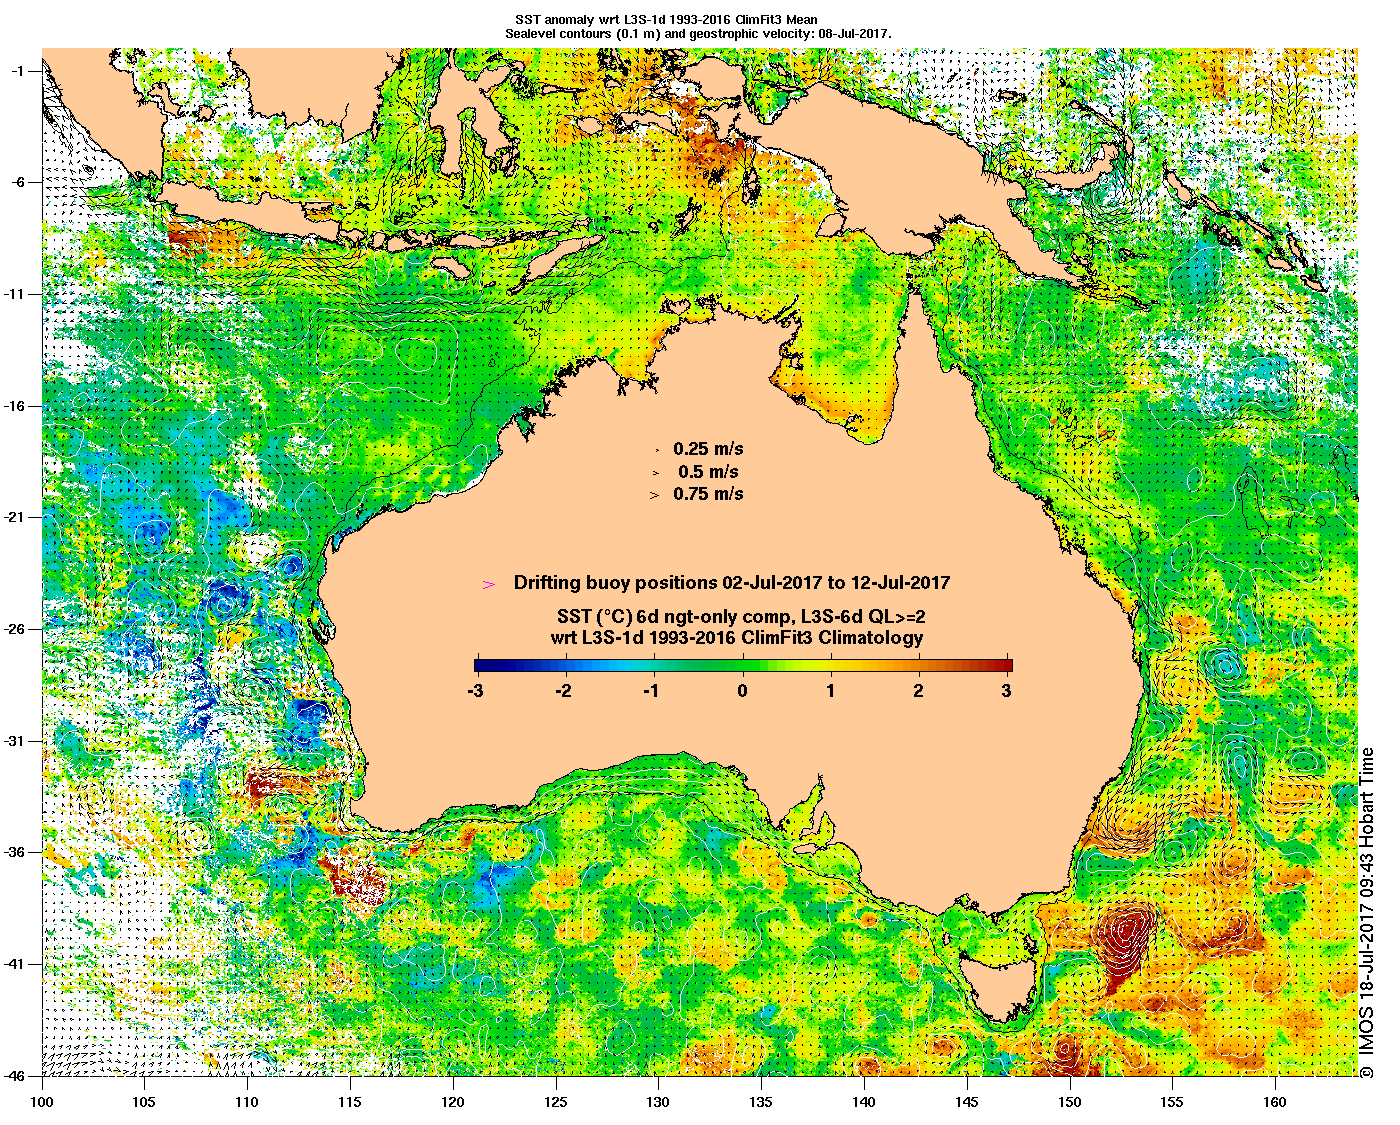Click the colorbar tick label '0'
The image size is (1400, 1125).
point(743,690)
